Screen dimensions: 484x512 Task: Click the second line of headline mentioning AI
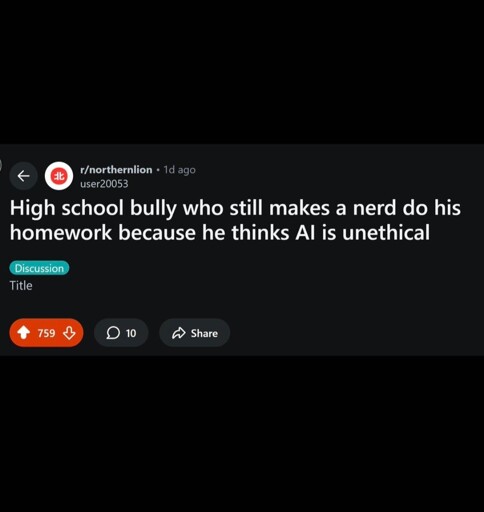point(220,232)
